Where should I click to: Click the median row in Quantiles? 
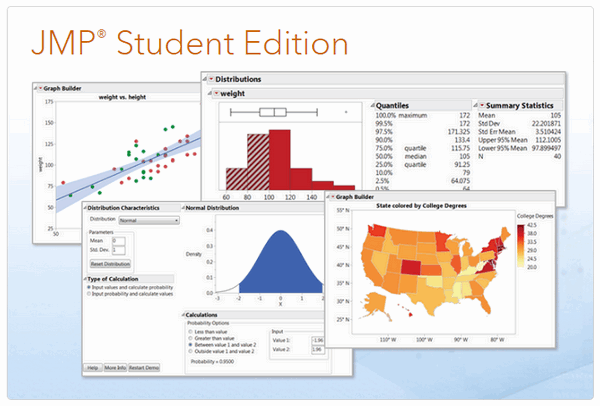pyautogui.click(x=422, y=157)
